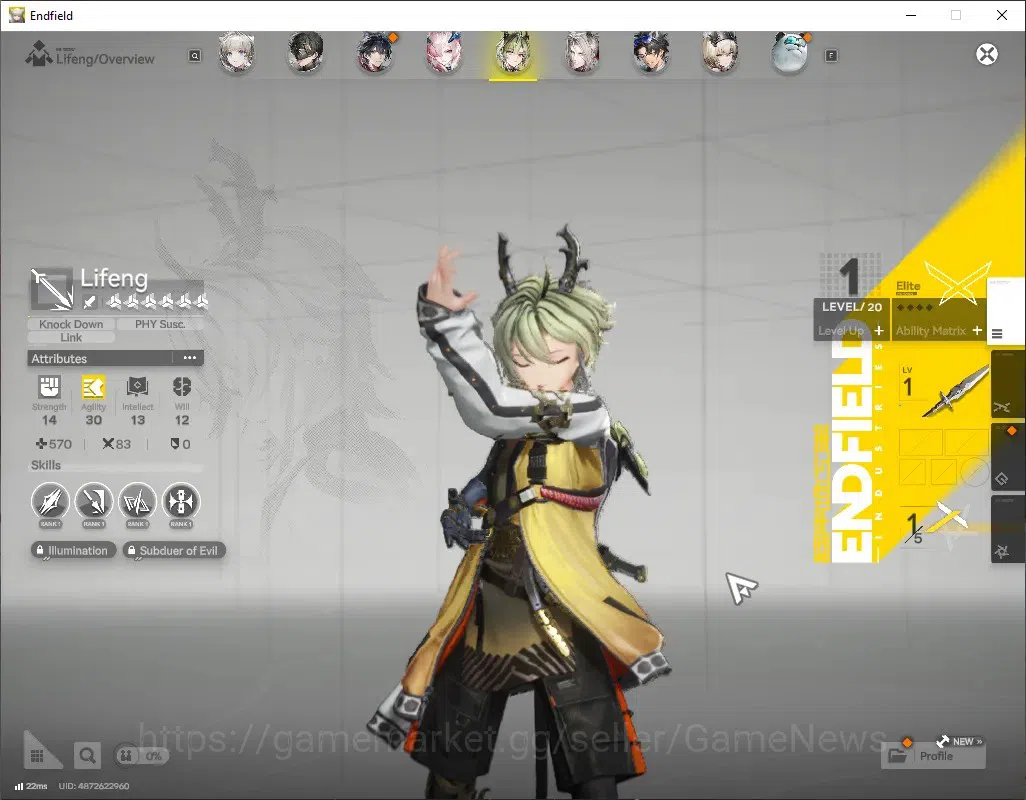The image size is (1026, 800).
Task: Select the first white-haired operator portrait
Action: pos(237,52)
